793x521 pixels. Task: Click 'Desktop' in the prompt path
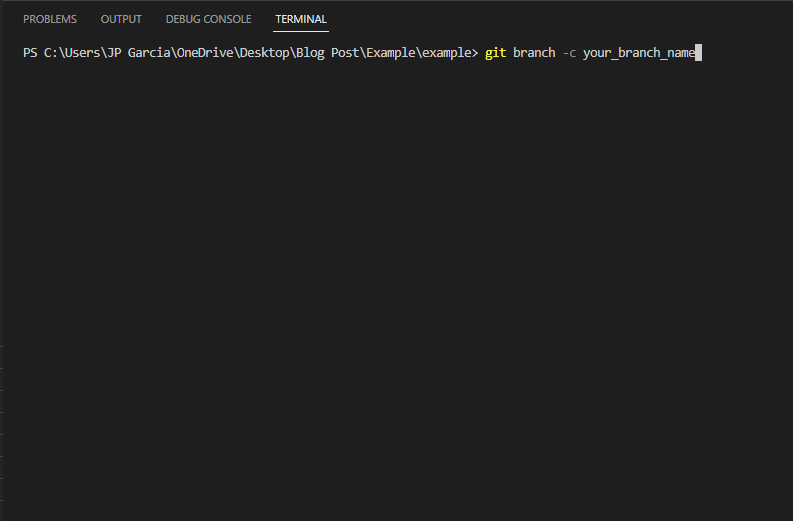point(264,53)
